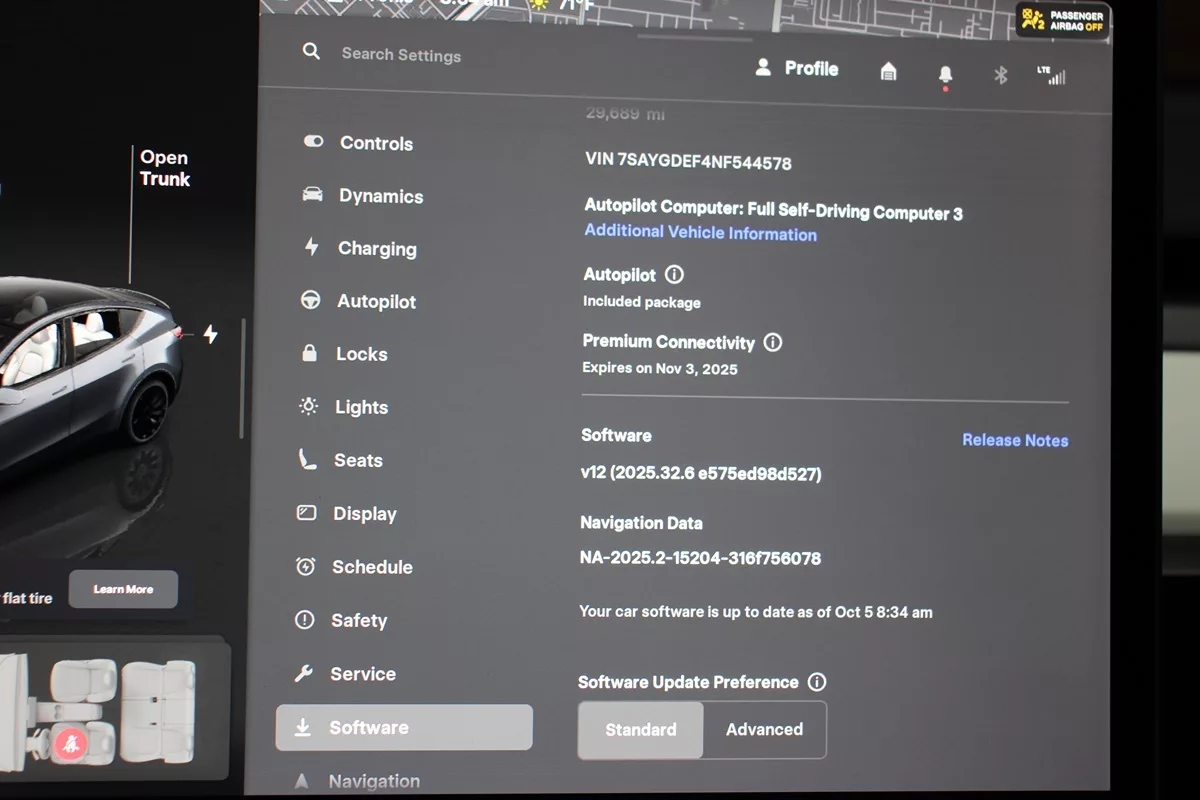Show Software Update Preference info icon
This screenshot has height=800, width=1200.
(817, 682)
